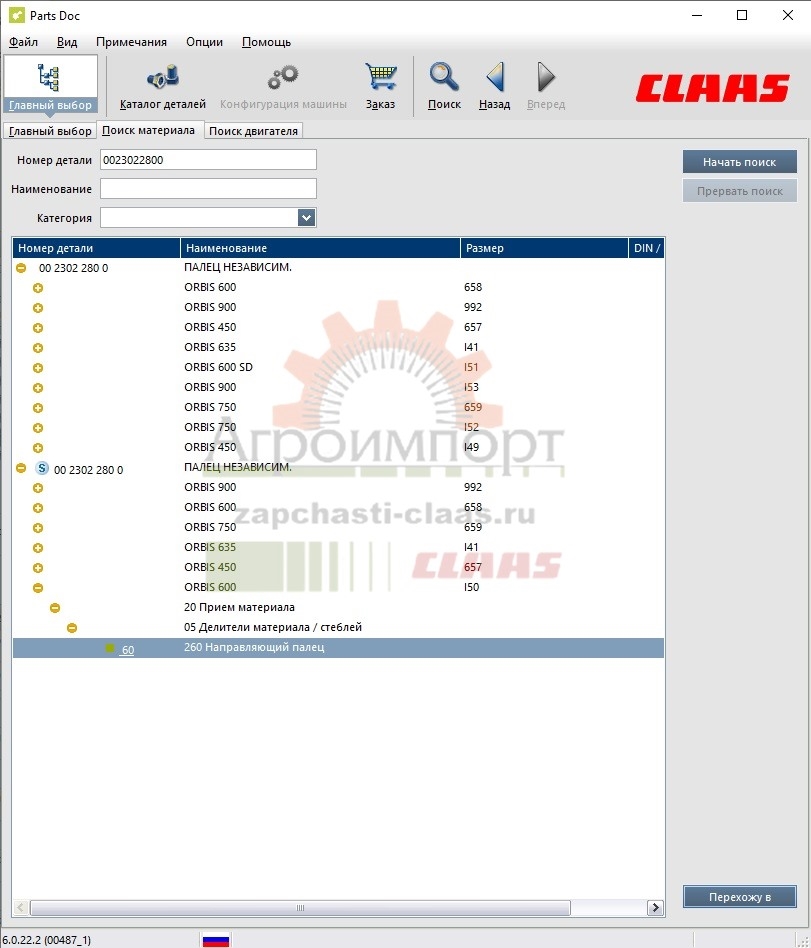This screenshot has width=811, height=948.
Task: Open the Заказ shopping cart
Action: (380, 86)
